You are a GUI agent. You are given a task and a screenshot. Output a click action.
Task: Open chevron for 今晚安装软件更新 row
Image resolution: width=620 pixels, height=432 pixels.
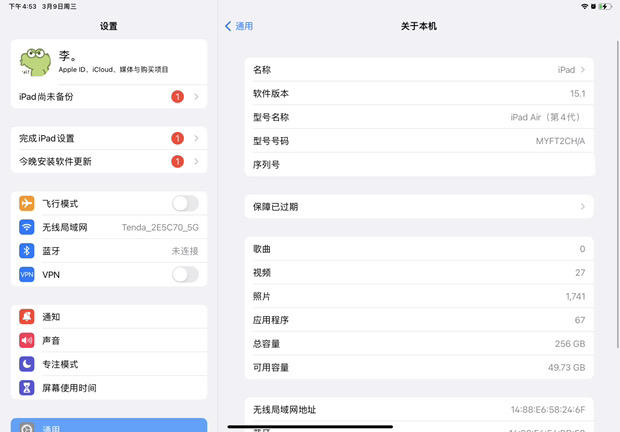197,161
